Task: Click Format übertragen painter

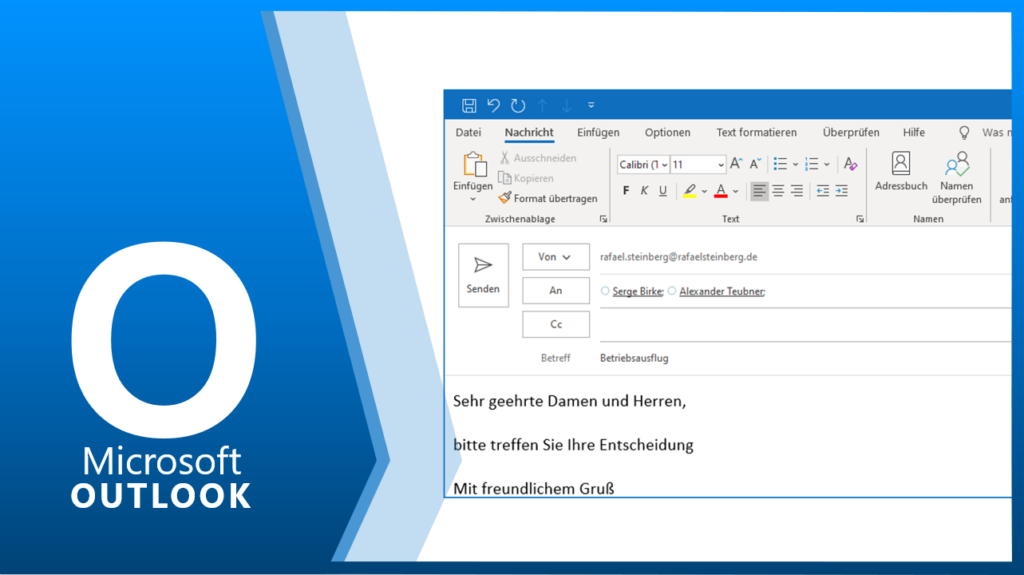Action: pos(548,198)
